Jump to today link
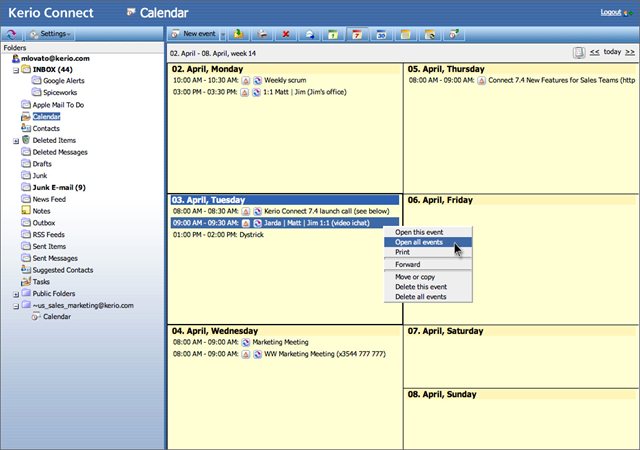 [x=612, y=52]
